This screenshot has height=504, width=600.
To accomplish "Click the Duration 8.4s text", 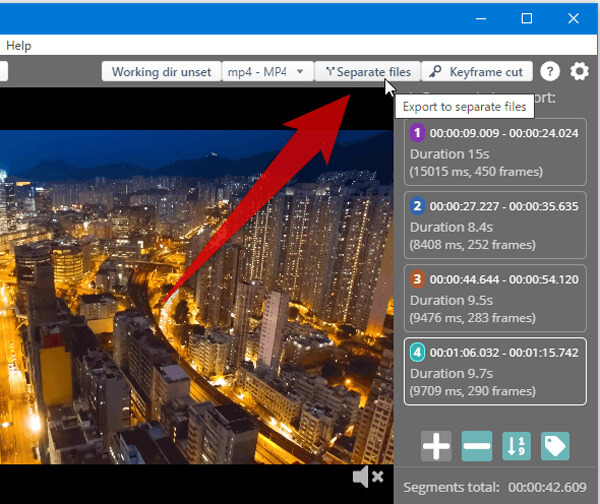I will 451,227.
